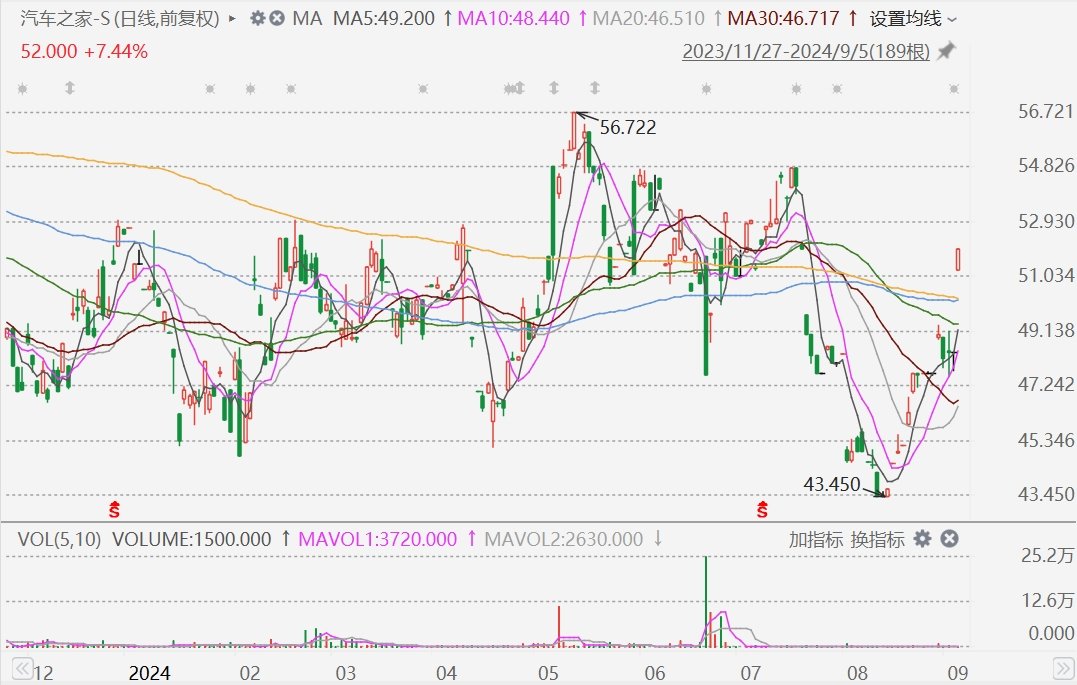Toggle the pin icon beside the date range

[x=946, y=51]
